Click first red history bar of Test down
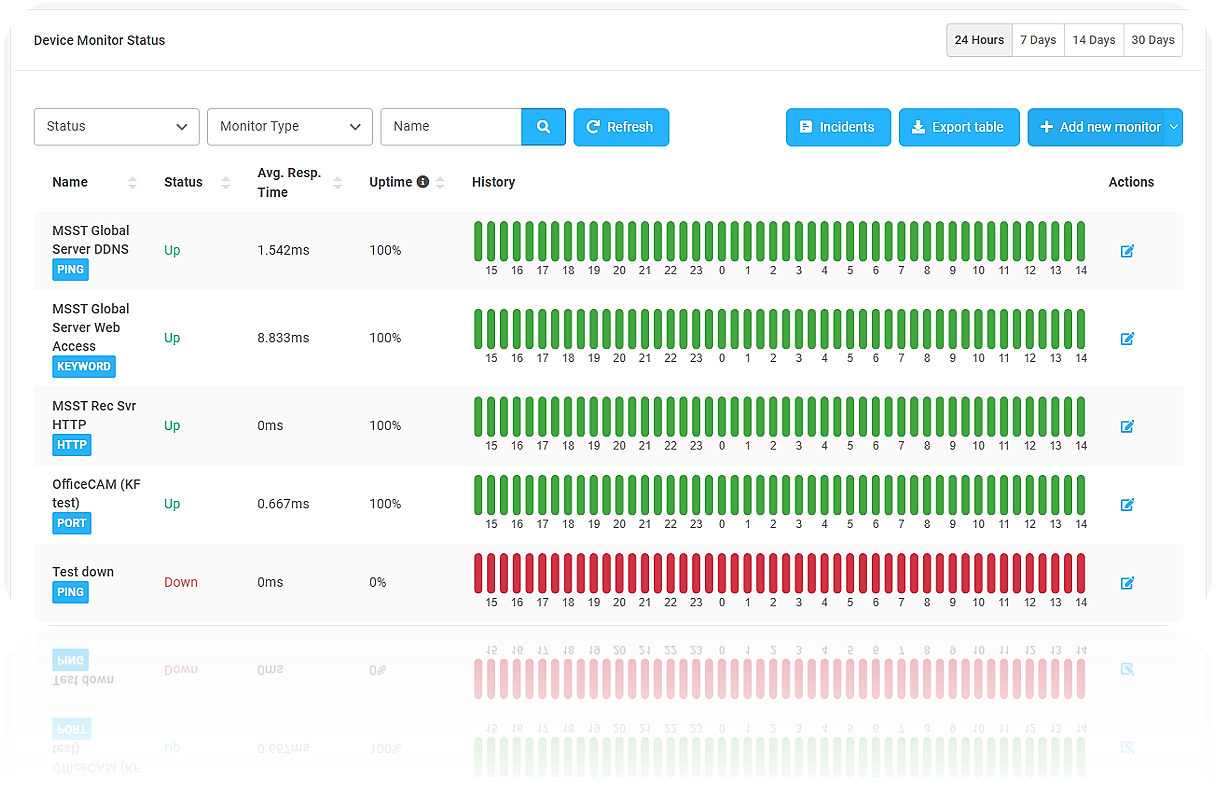The height and width of the screenshot is (796, 1216). coord(478,573)
